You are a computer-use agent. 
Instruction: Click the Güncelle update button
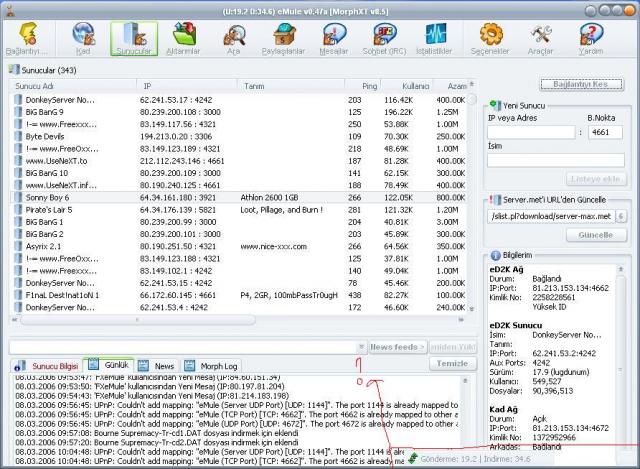click(596, 235)
